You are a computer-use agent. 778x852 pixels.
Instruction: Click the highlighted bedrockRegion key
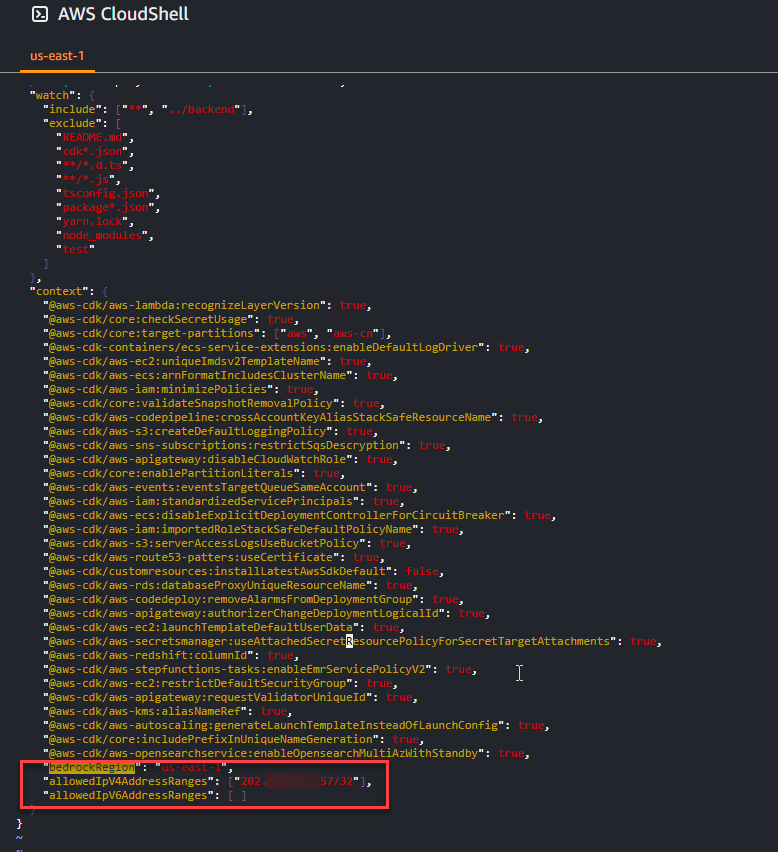click(96, 767)
